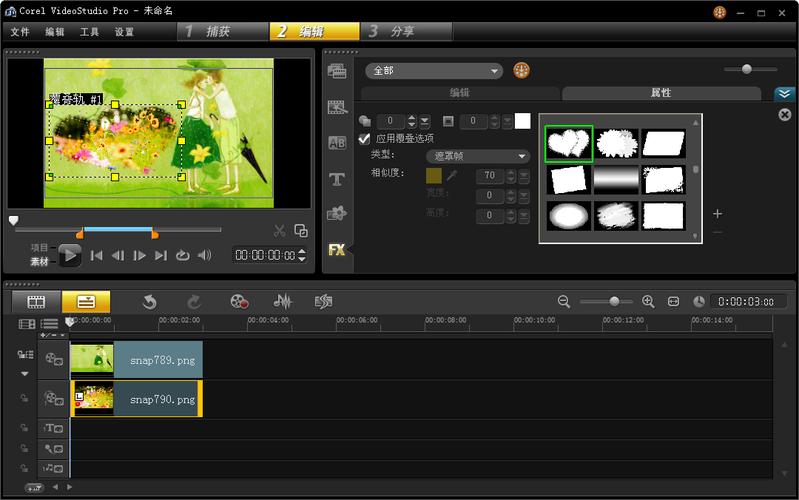Click the Record/Capture option icon
Image resolution: width=799 pixels, height=500 pixels.
pos(238,301)
